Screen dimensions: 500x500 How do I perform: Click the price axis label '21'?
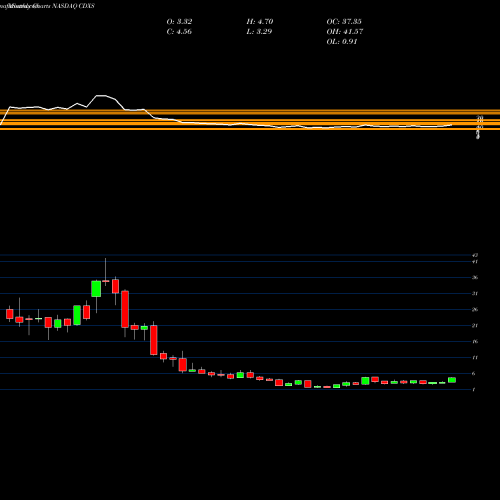475,326
